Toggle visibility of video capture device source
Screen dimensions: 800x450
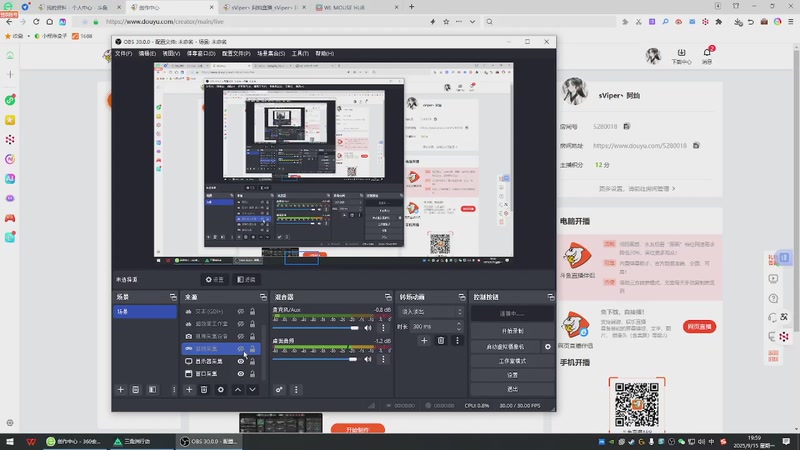(x=240, y=336)
